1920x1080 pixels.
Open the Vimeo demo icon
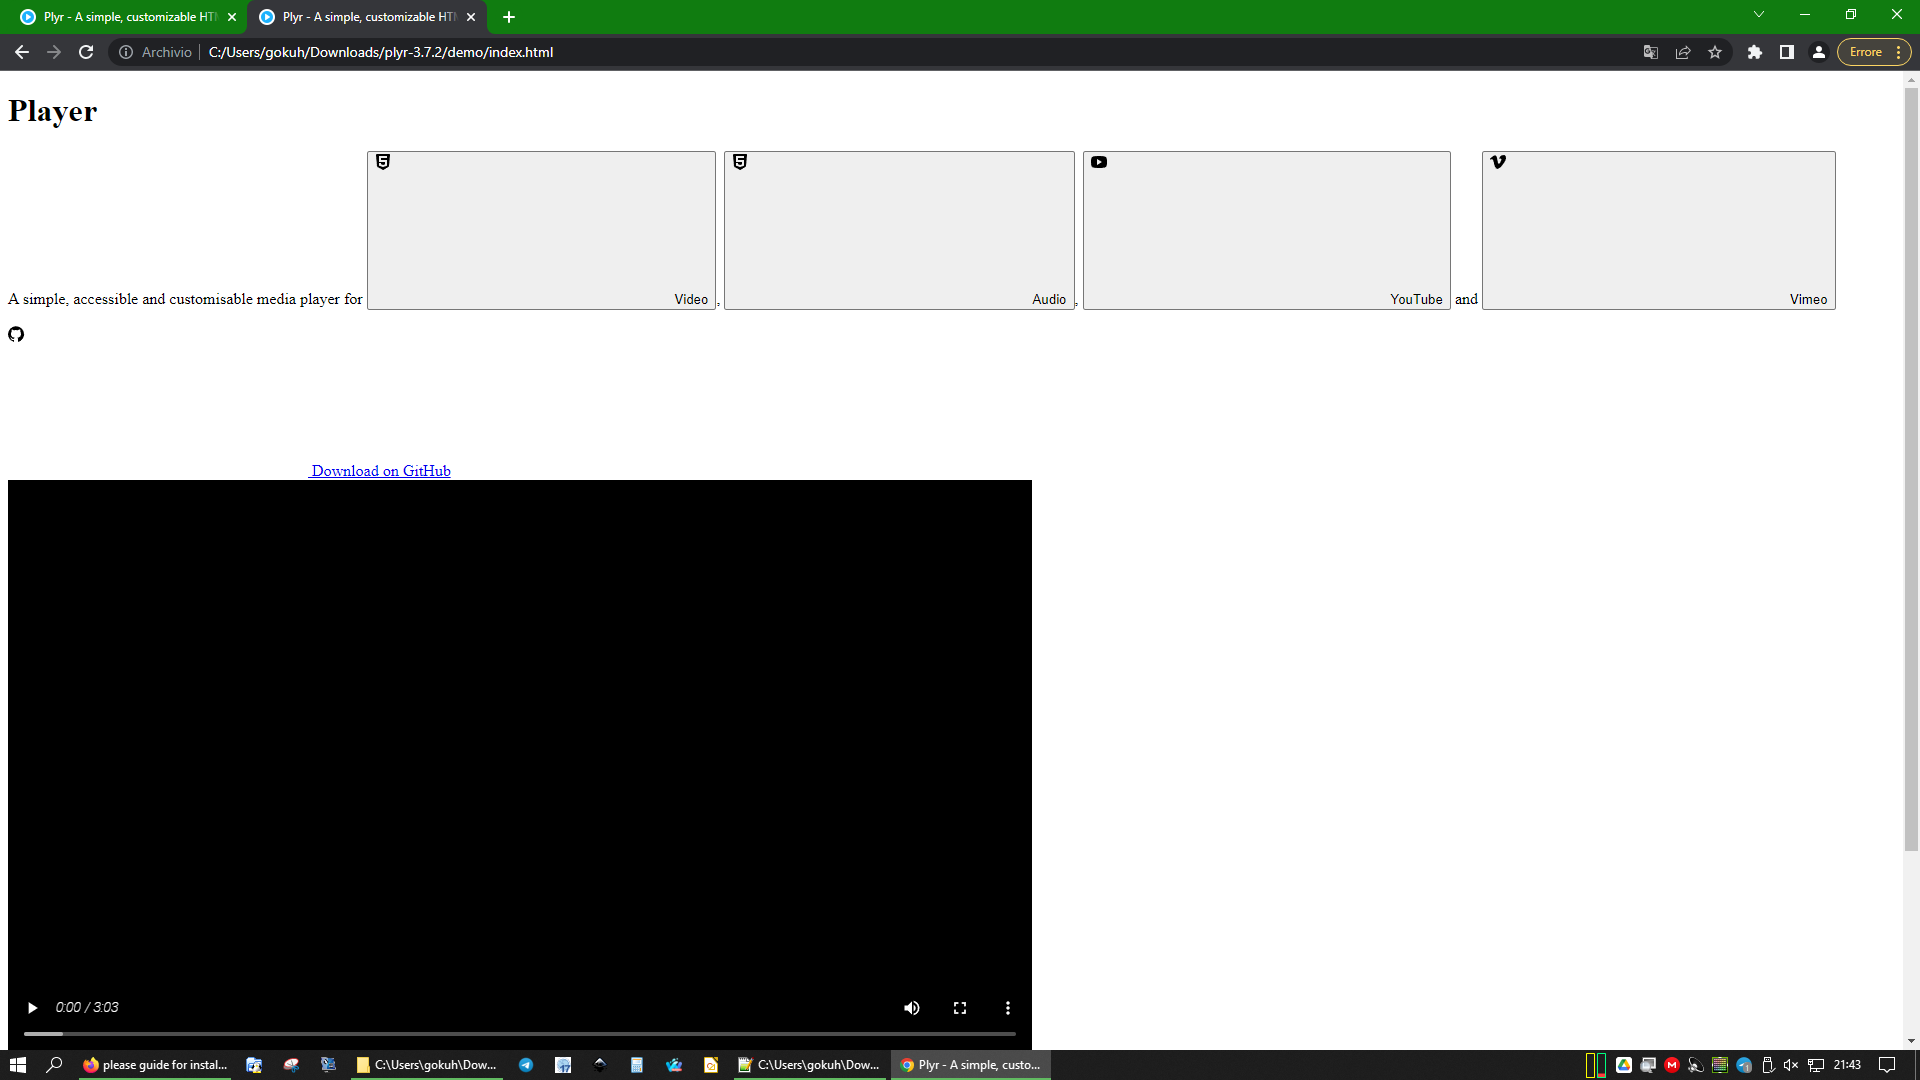click(1497, 161)
